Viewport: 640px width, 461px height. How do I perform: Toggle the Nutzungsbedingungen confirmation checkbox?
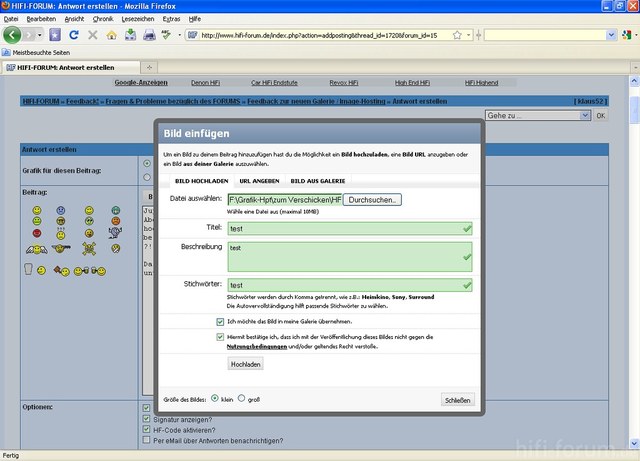point(220,337)
